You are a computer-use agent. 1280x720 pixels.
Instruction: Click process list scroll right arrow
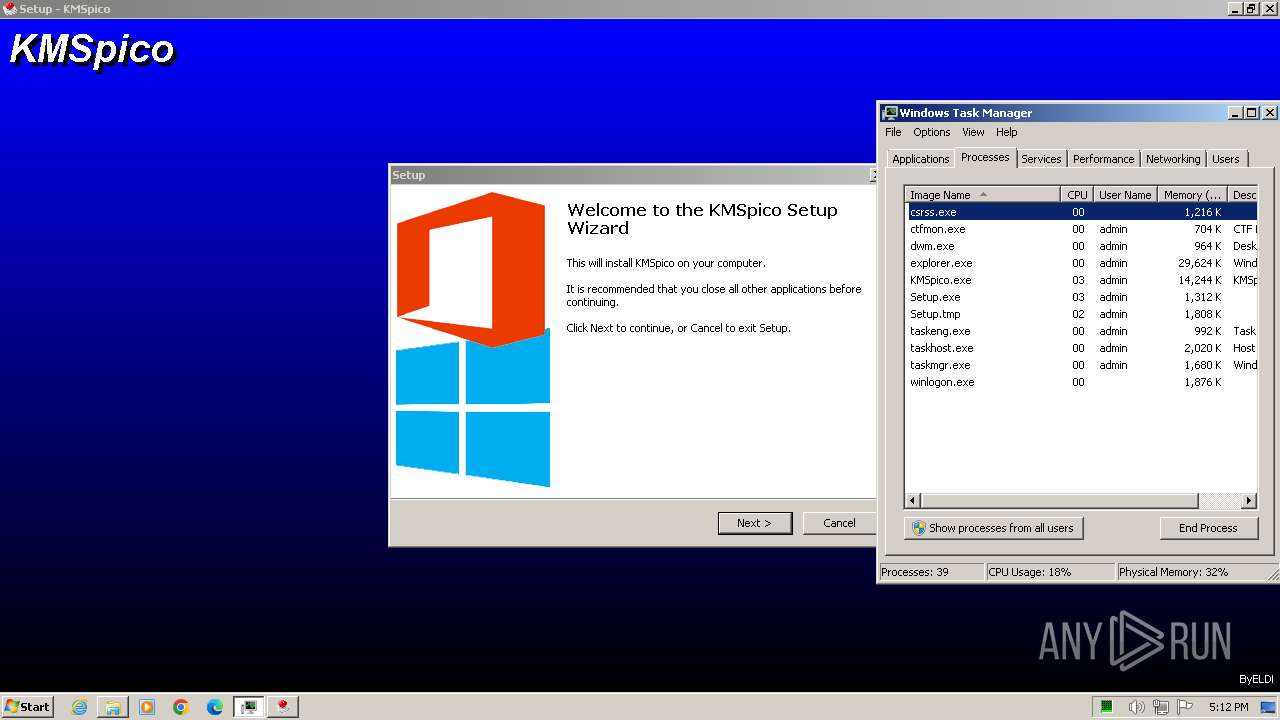click(1249, 500)
